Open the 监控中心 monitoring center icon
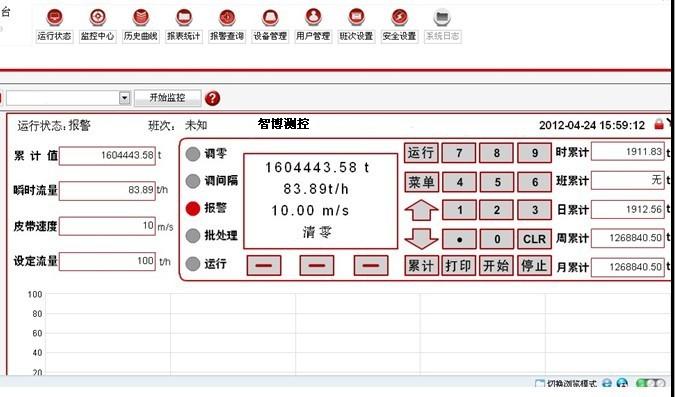 point(98,17)
